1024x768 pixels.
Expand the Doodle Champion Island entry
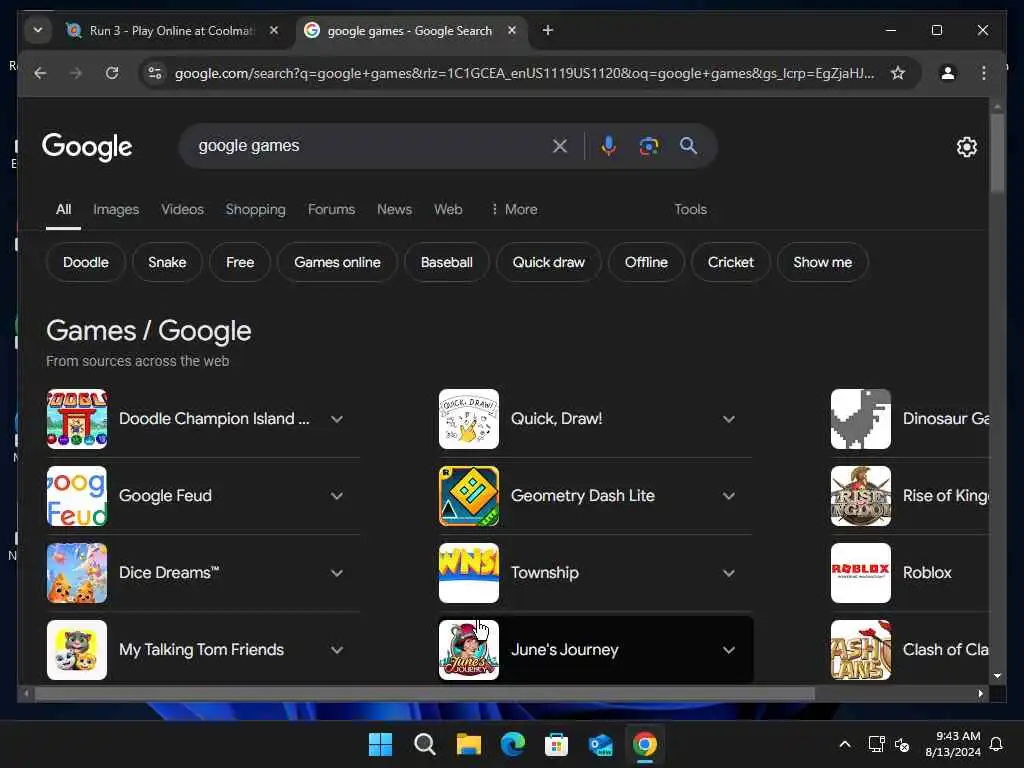pos(337,419)
